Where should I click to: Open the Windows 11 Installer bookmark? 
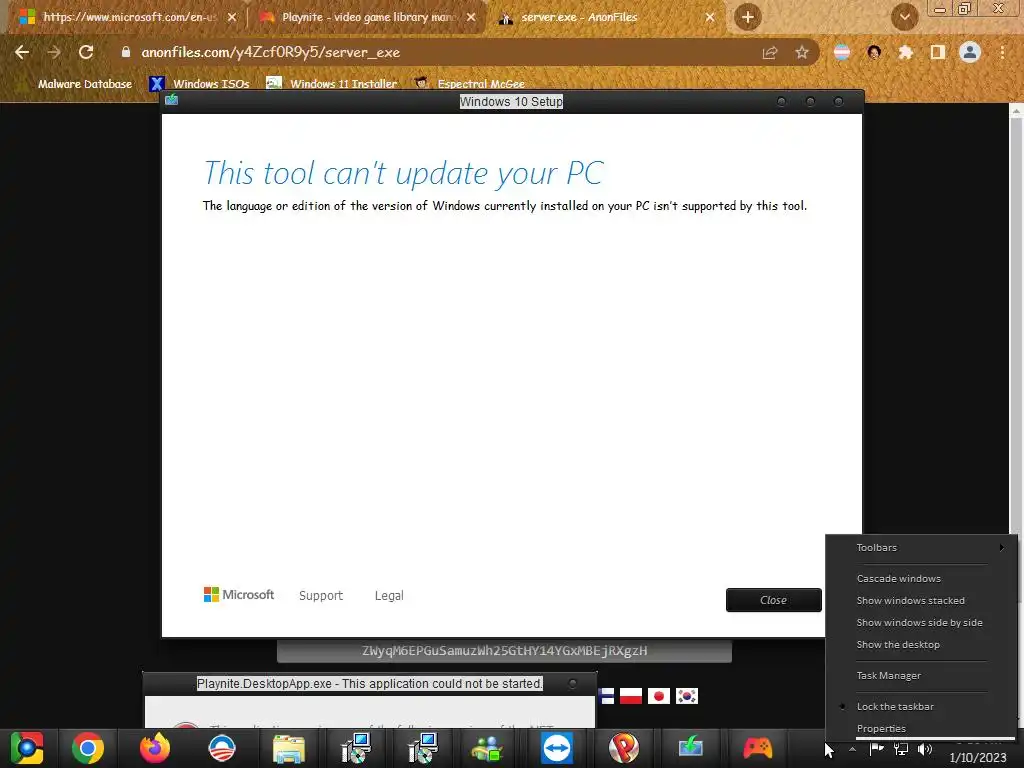[x=332, y=84]
